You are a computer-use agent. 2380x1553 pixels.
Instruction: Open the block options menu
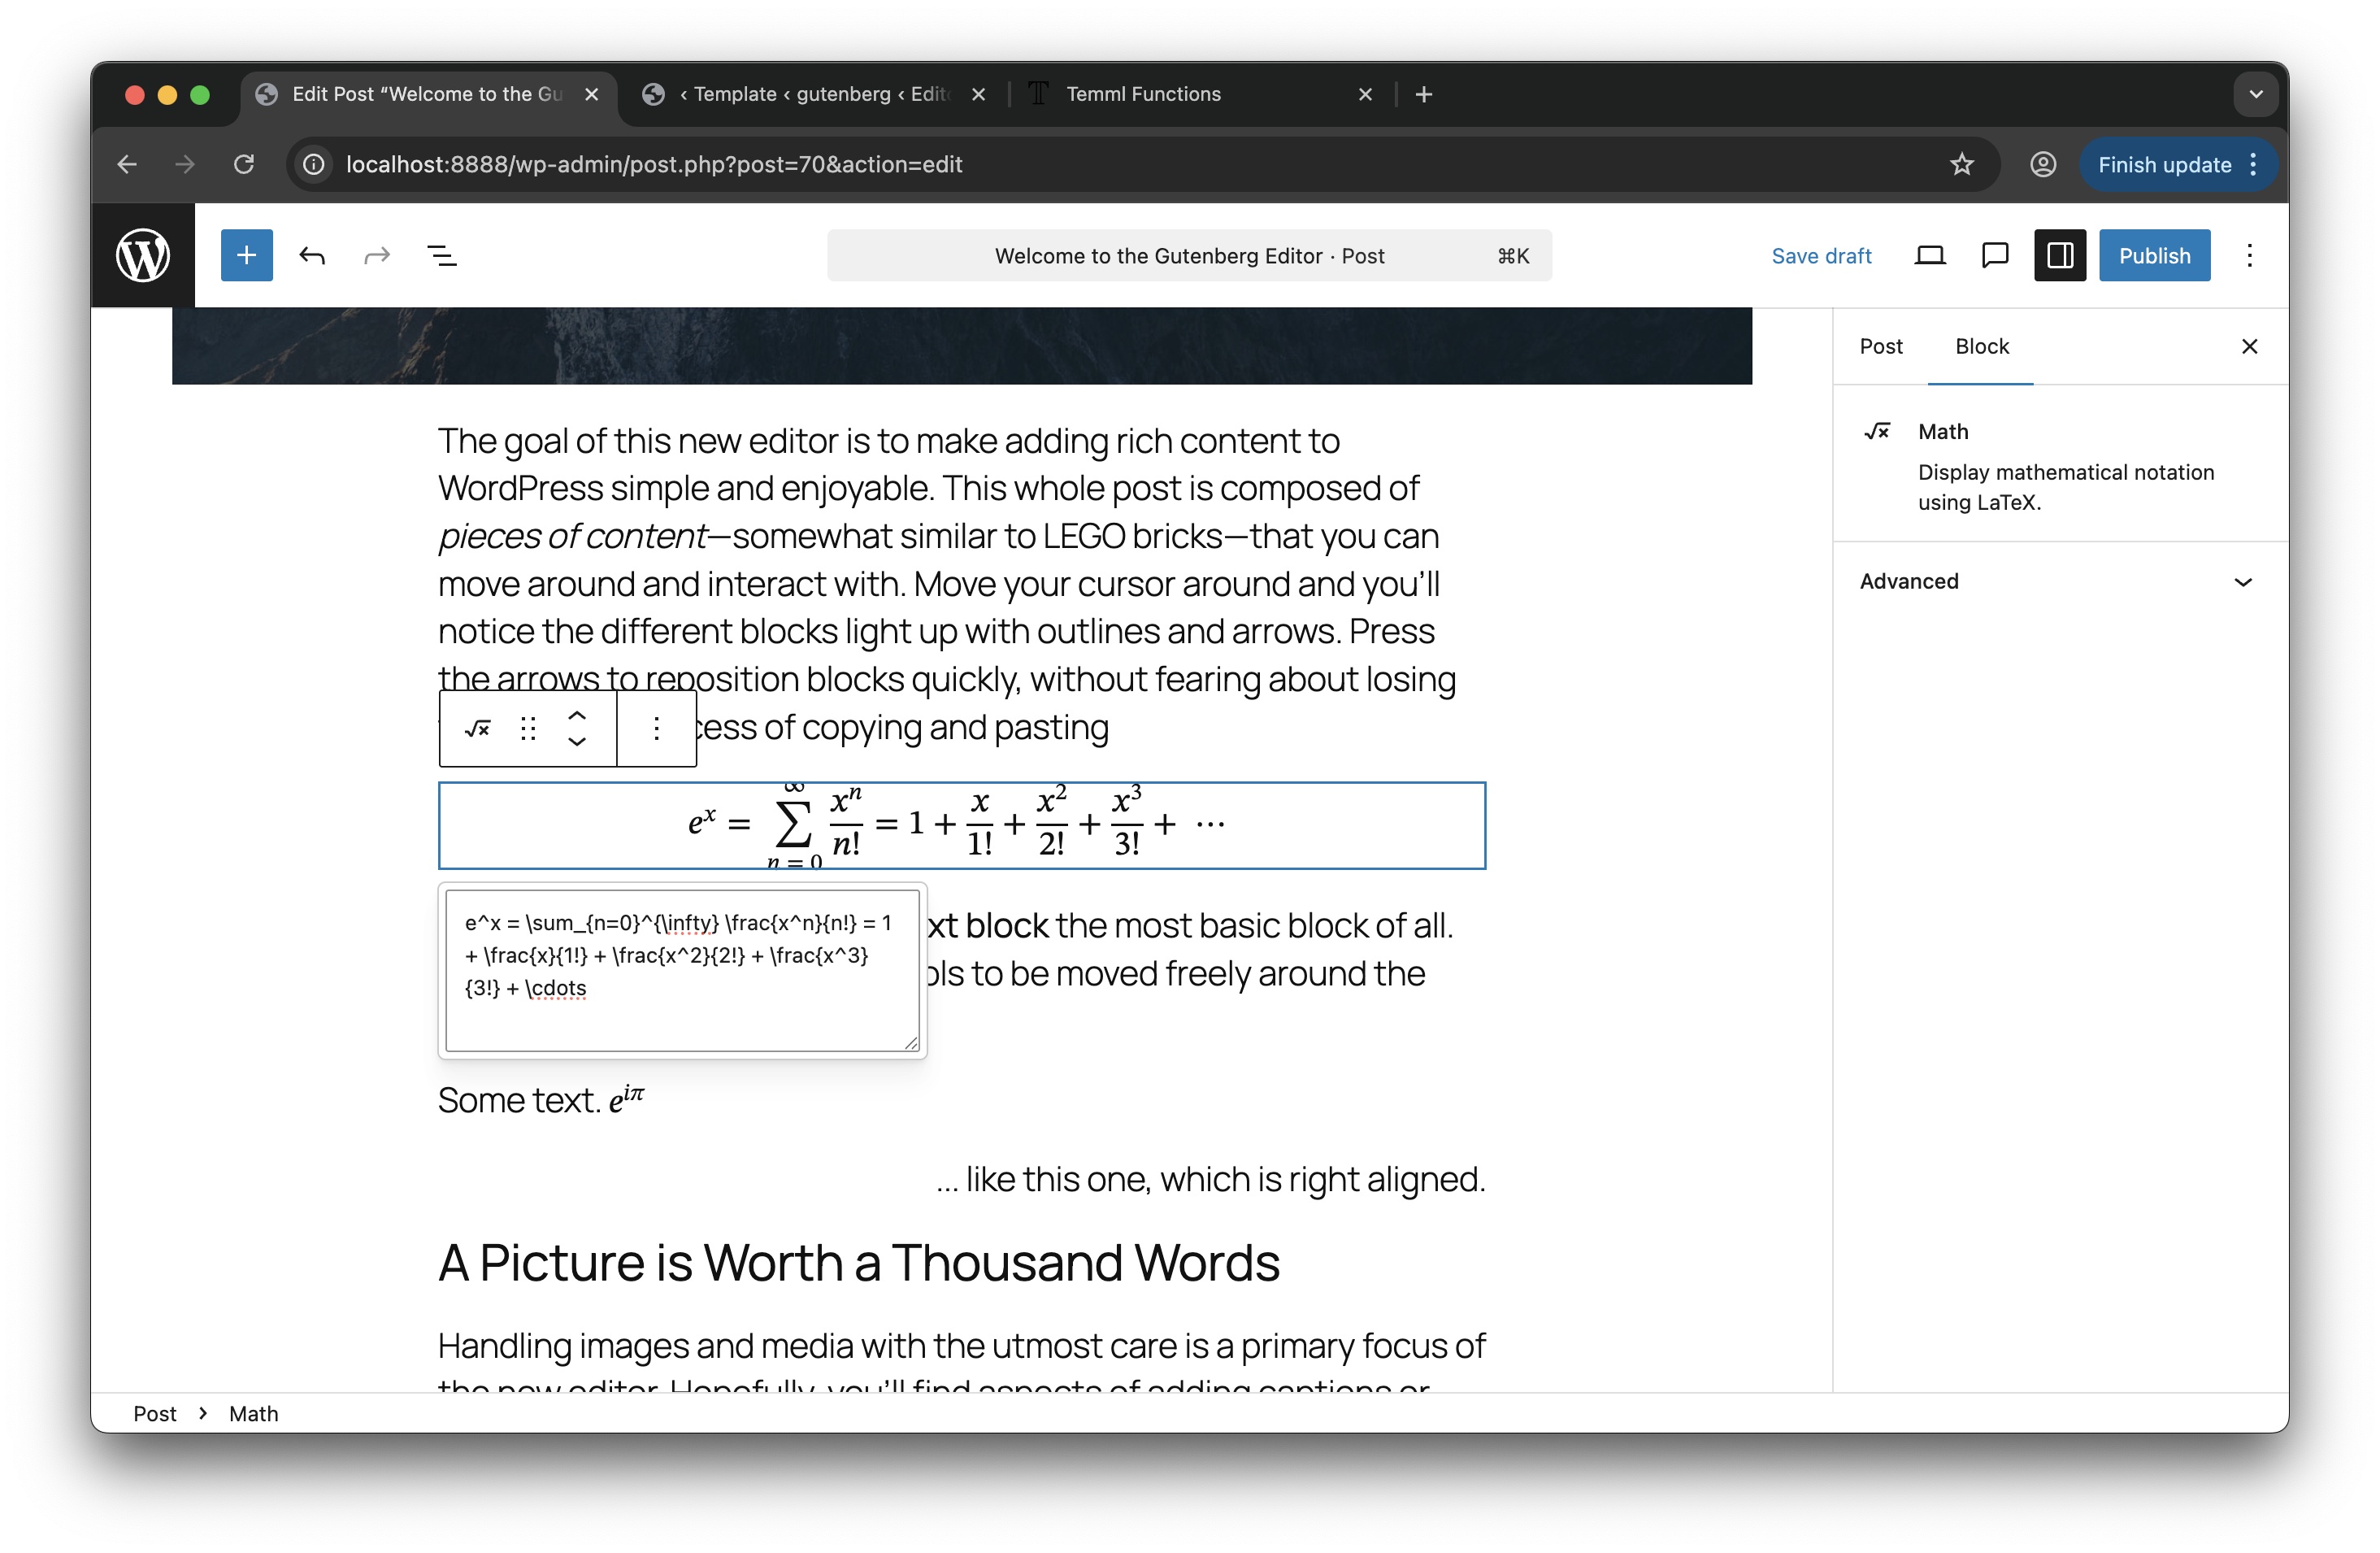coord(656,728)
